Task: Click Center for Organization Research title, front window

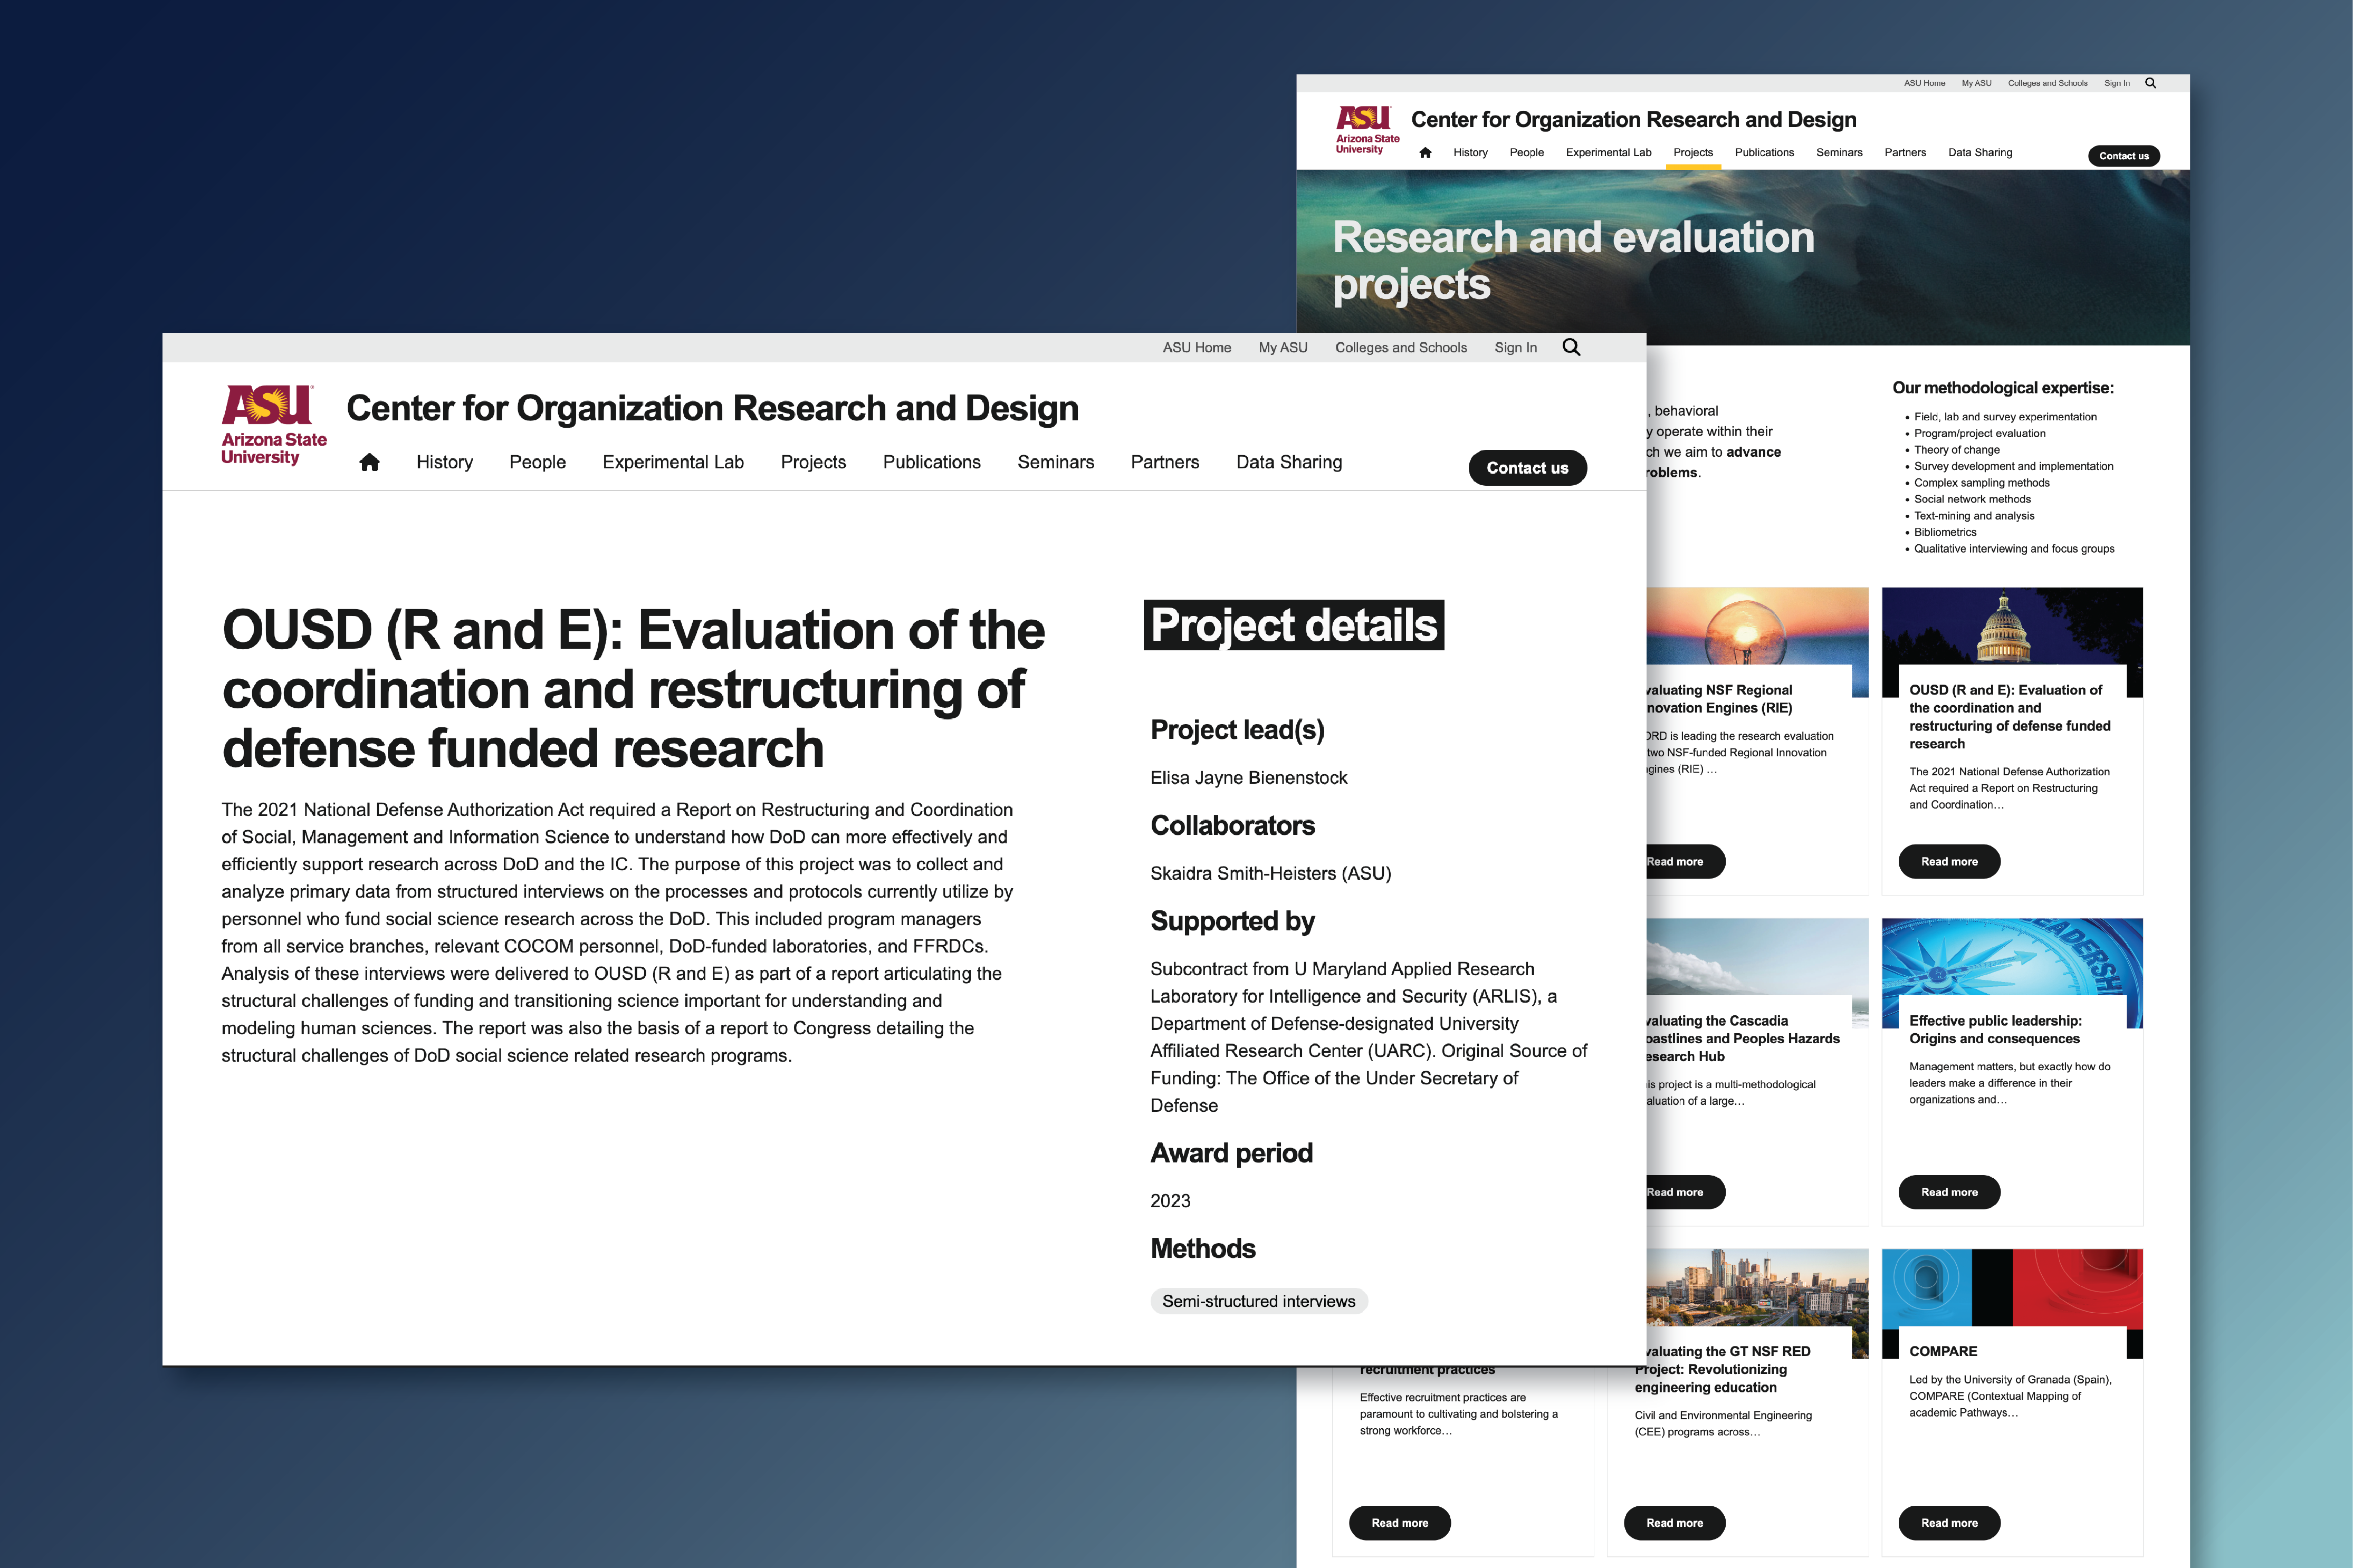Action: tap(712, 408)
